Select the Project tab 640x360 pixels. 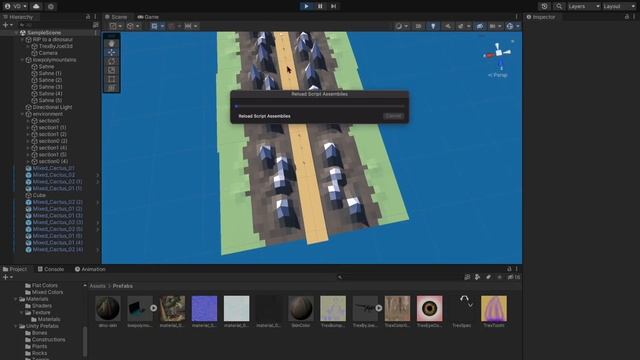[15, 269]
